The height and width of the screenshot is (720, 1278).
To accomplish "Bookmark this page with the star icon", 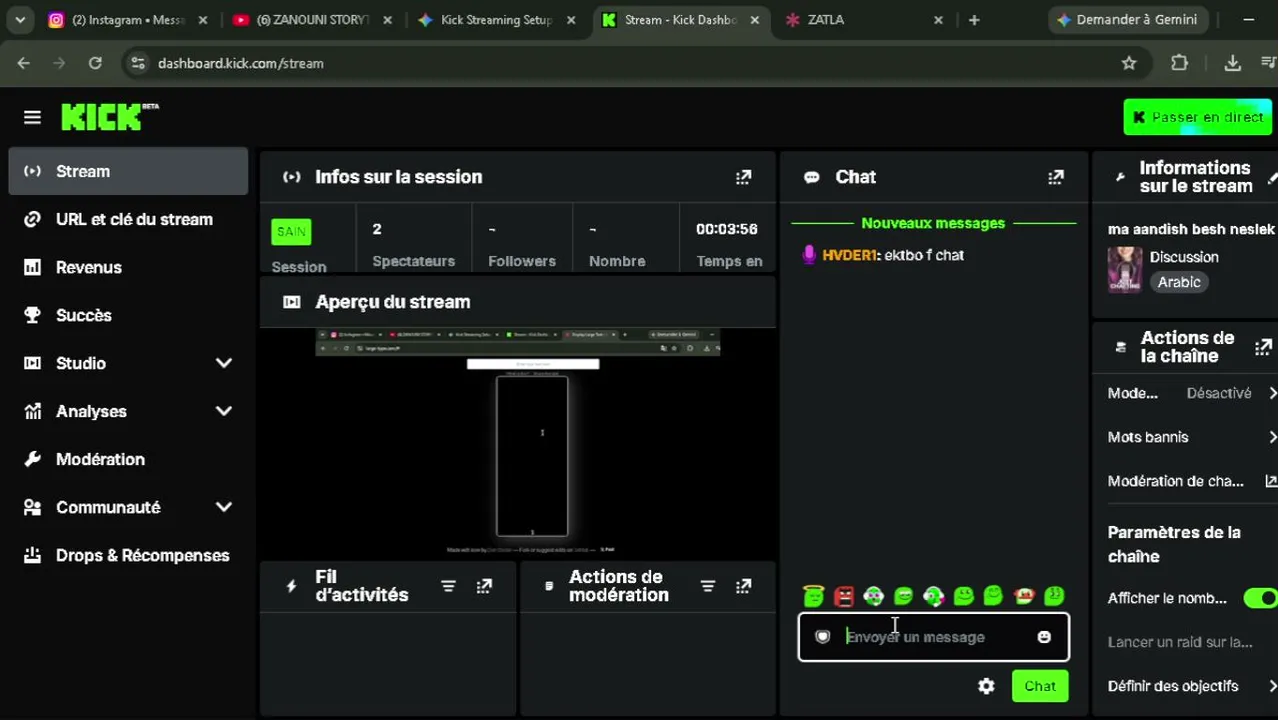I will [x=1129, y=63].
